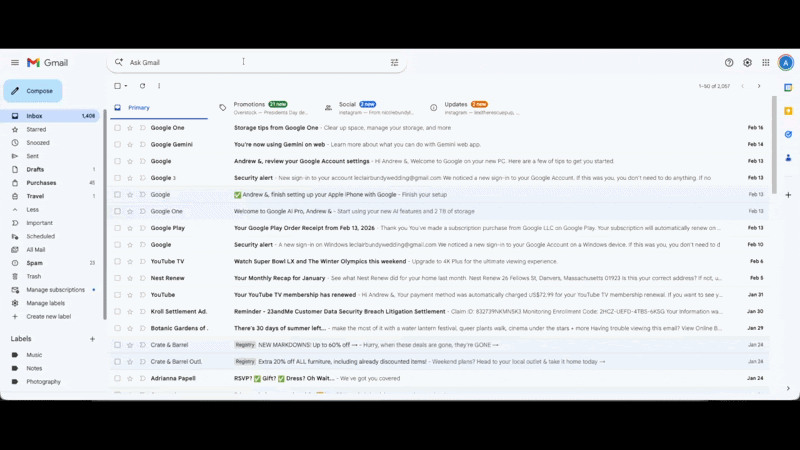
Task: Get add-ons plus icon in side panel
Action: click(788, 195)
